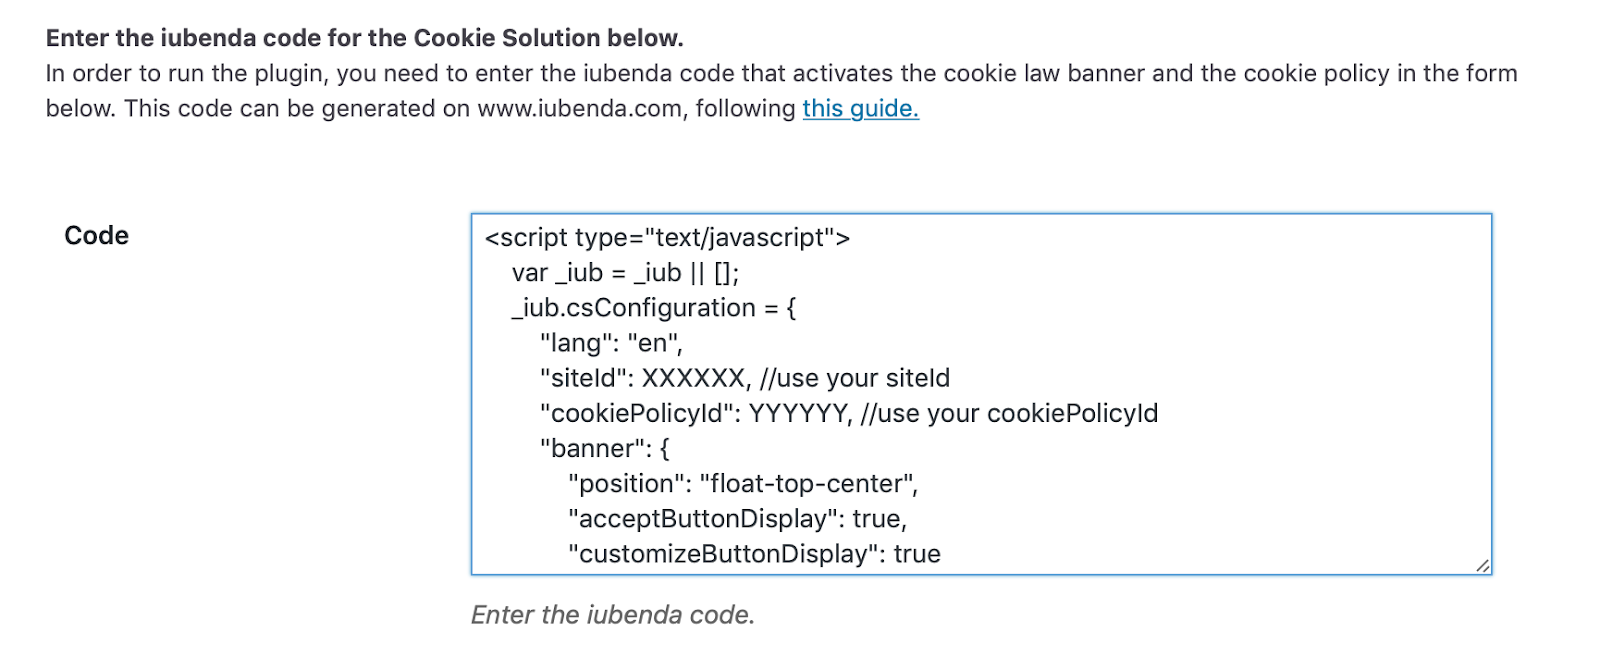Open the "this guide." hyperlink
Viewport: 1600px width, 670px height.
pyautogui.click(x=860, y=109)
